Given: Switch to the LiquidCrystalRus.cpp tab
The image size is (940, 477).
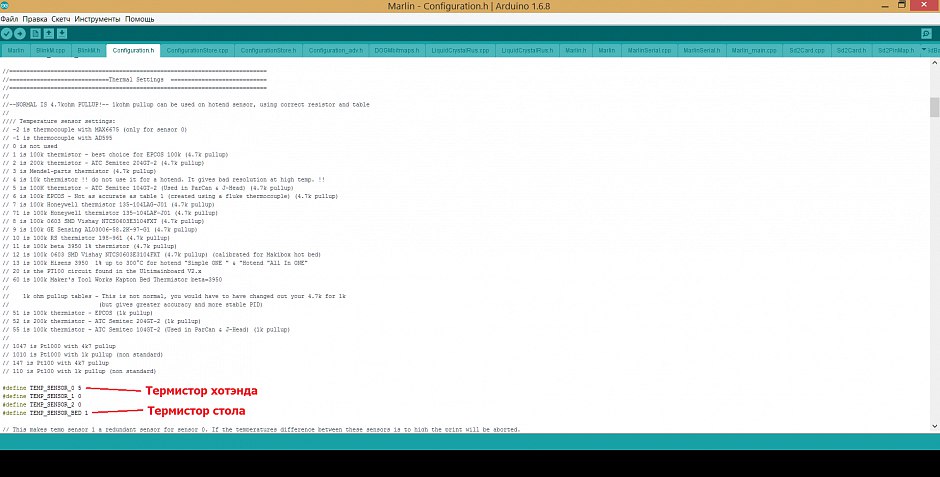Looking at the screenshot, I should pyautogui.click(x=460, y=50).
